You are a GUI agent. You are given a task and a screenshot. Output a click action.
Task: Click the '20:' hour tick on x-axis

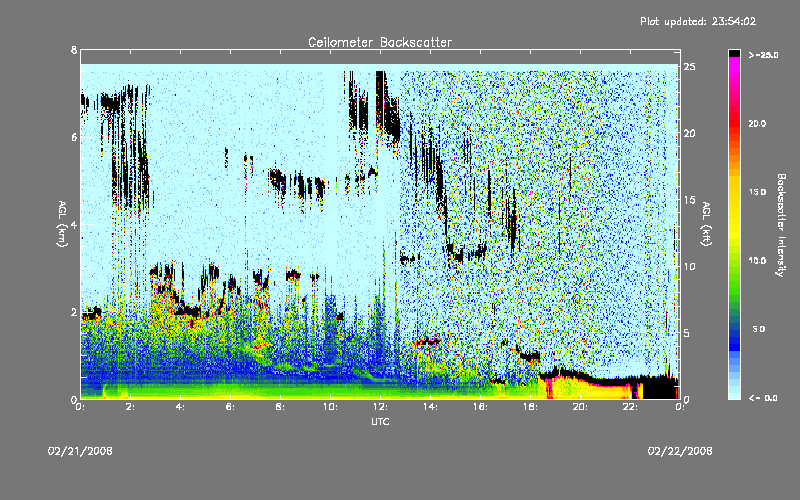[580, 407]
